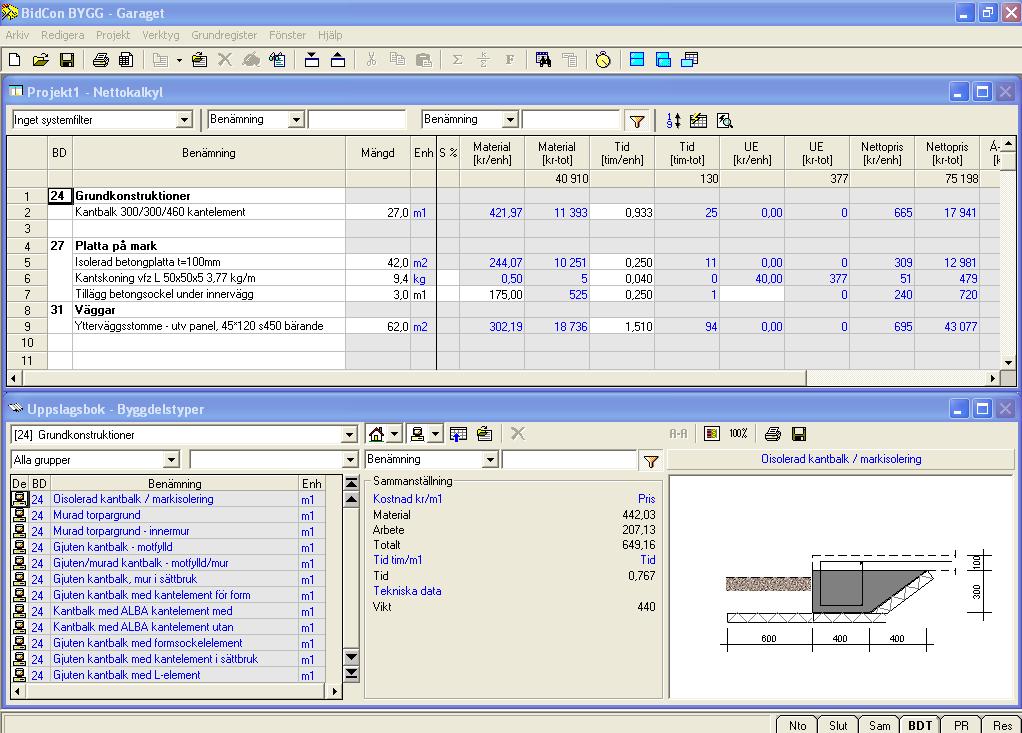The height and width of the screenshot is (733, 1022).
Task: Click the Mängd column header
Action: [x=378, y=153]
